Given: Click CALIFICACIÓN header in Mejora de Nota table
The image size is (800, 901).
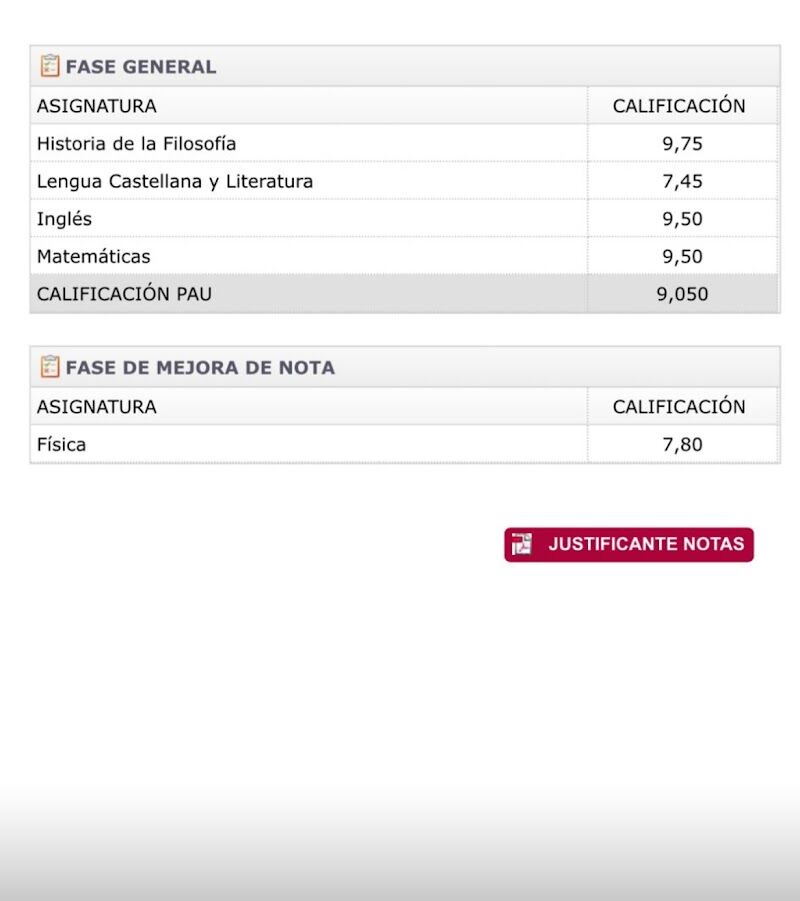Looking at the screenshot, I should click(679, 407).
